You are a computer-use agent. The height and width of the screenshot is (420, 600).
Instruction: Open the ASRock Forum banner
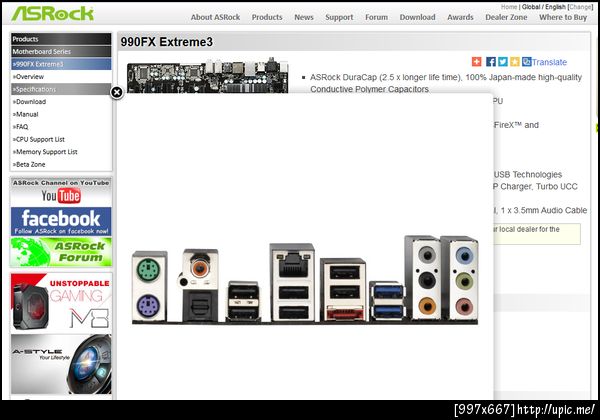coord(61,252)
